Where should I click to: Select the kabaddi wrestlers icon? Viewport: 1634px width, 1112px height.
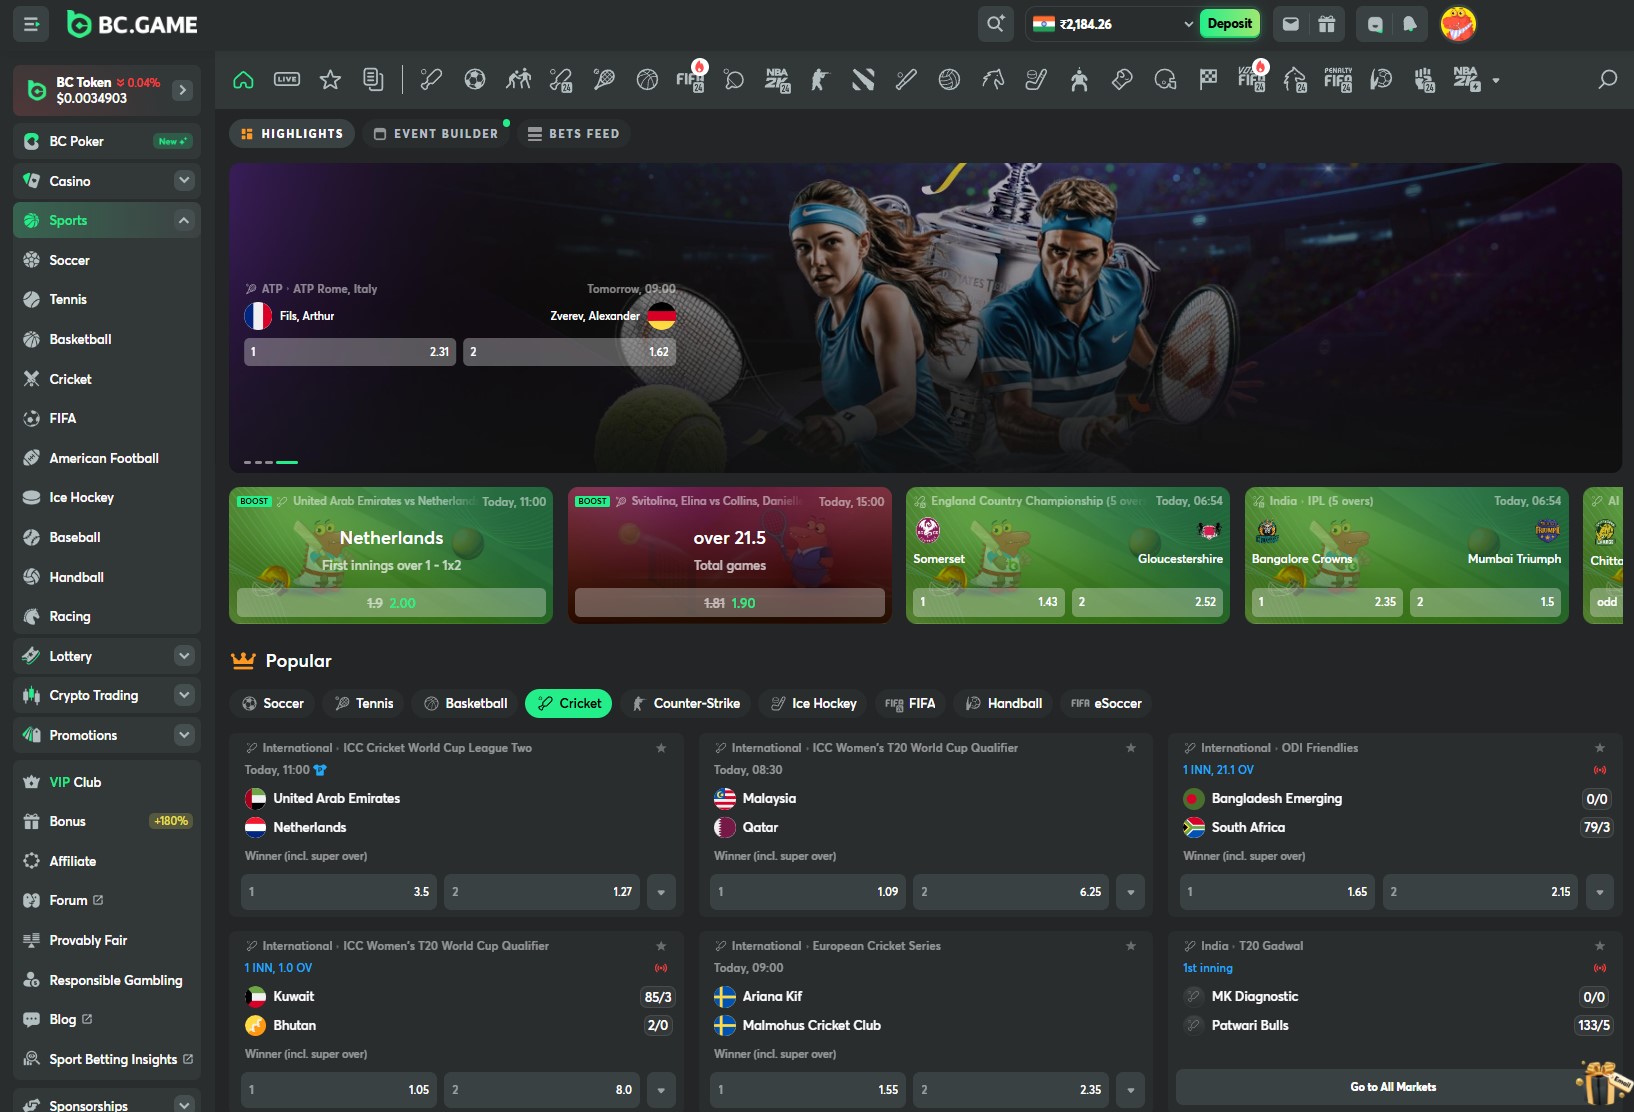518,80
